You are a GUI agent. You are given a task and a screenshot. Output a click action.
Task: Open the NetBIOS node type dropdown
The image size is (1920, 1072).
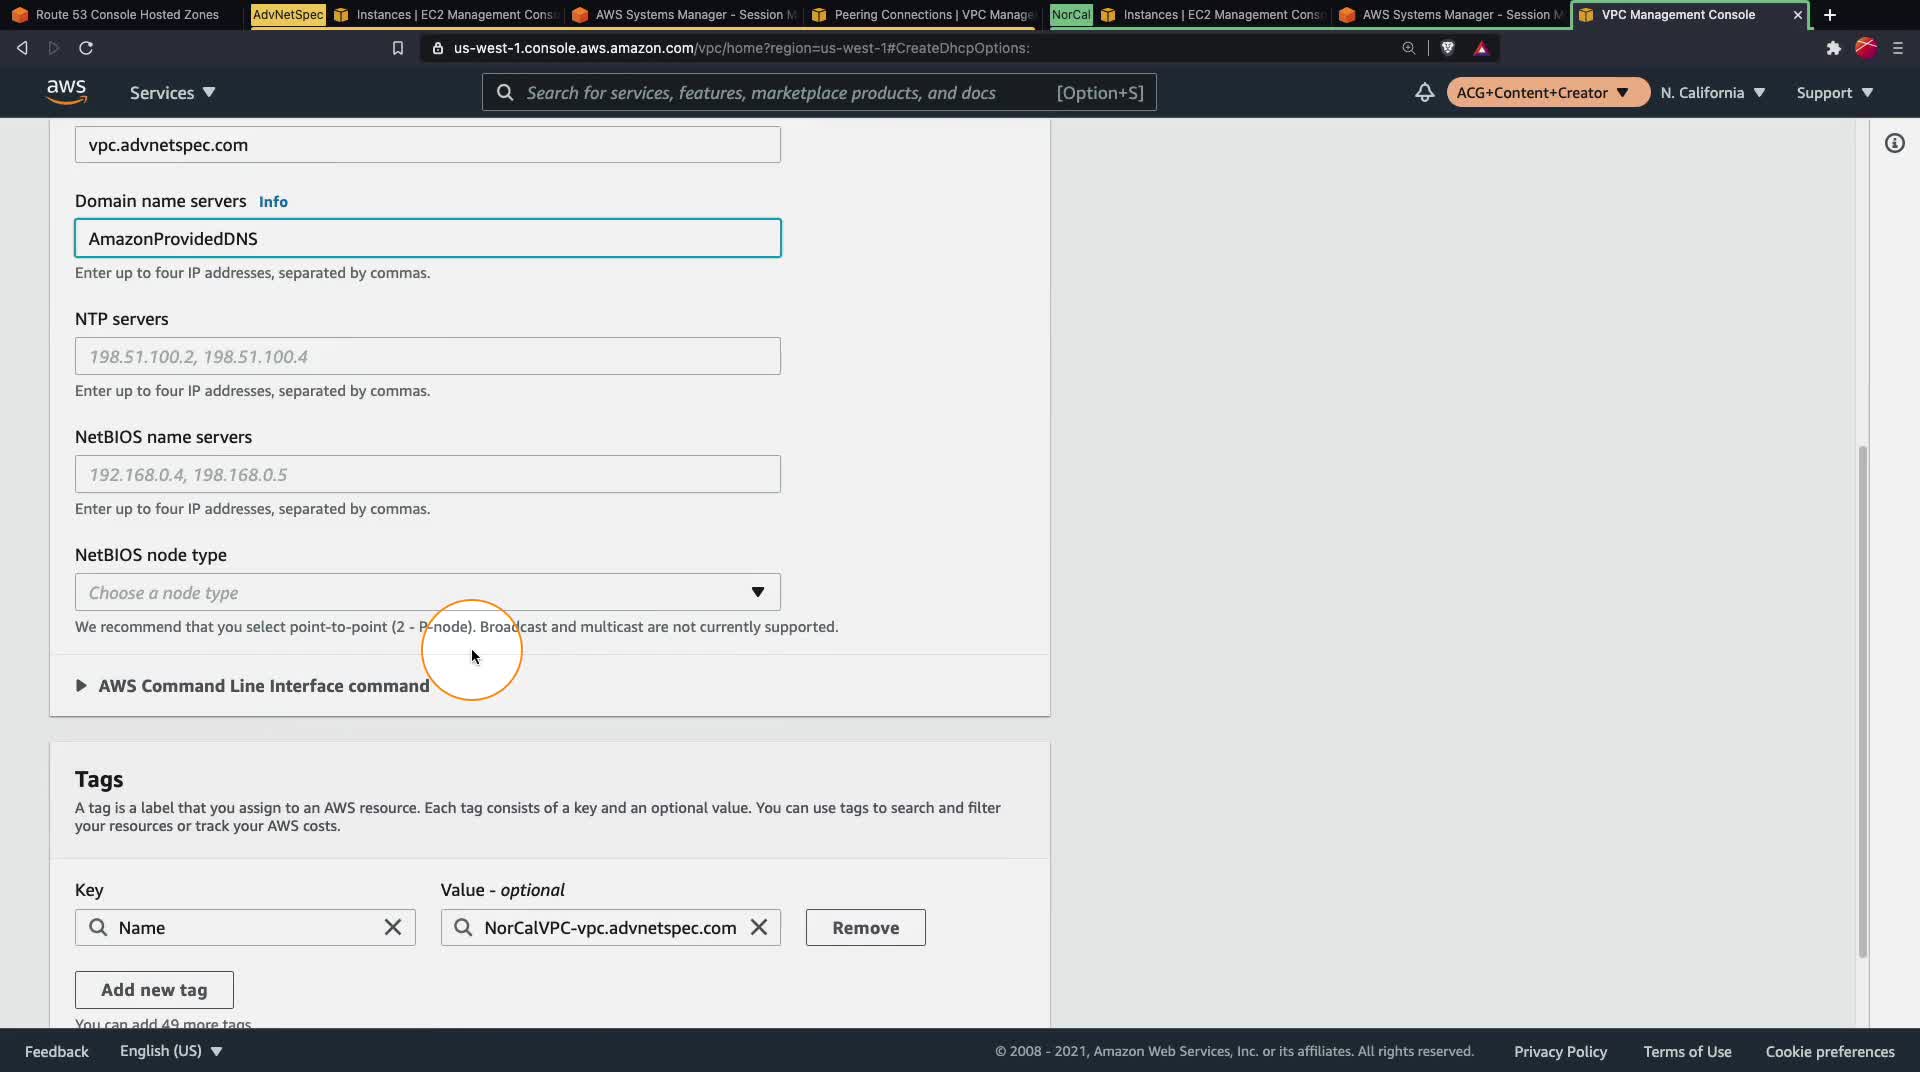428,592
